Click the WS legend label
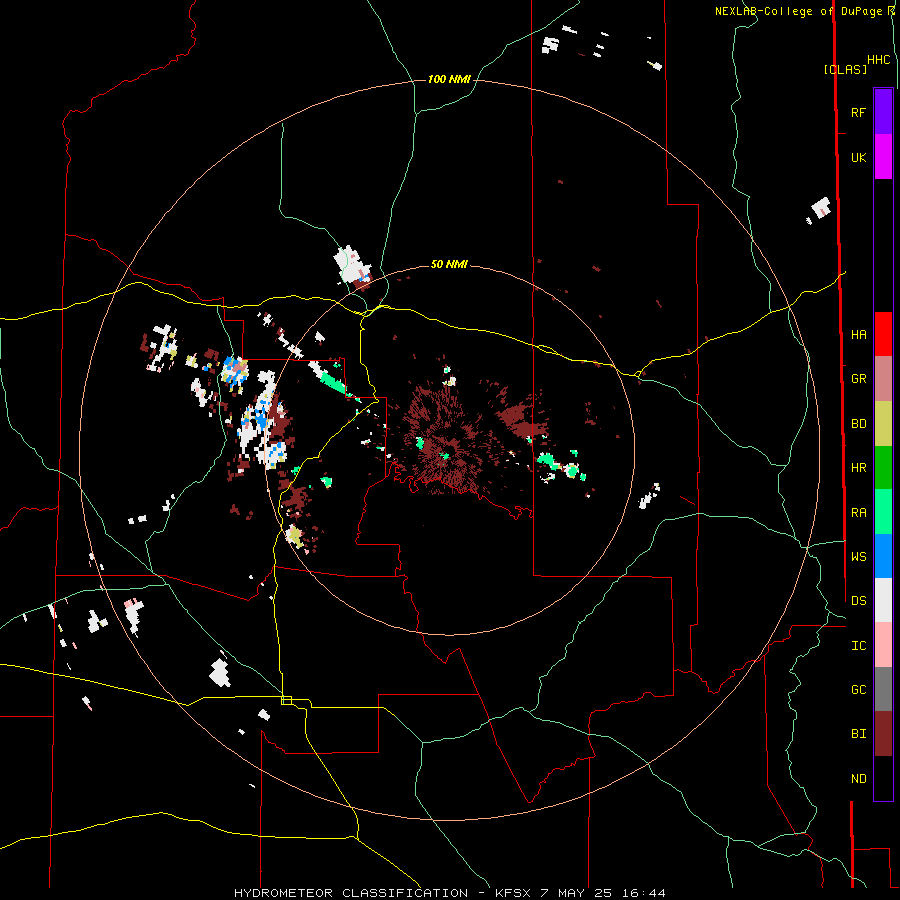Image resolution: width=900 pixels, height=900 pixels. tap(858, 556)
